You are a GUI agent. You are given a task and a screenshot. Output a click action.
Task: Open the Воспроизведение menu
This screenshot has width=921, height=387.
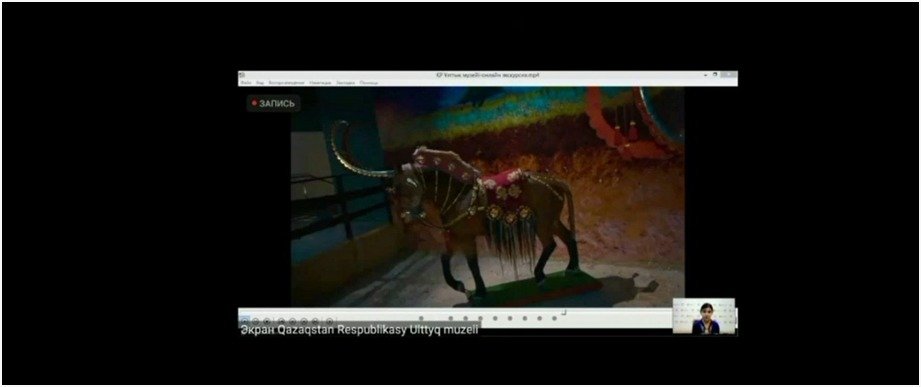[x=286, y=83]
